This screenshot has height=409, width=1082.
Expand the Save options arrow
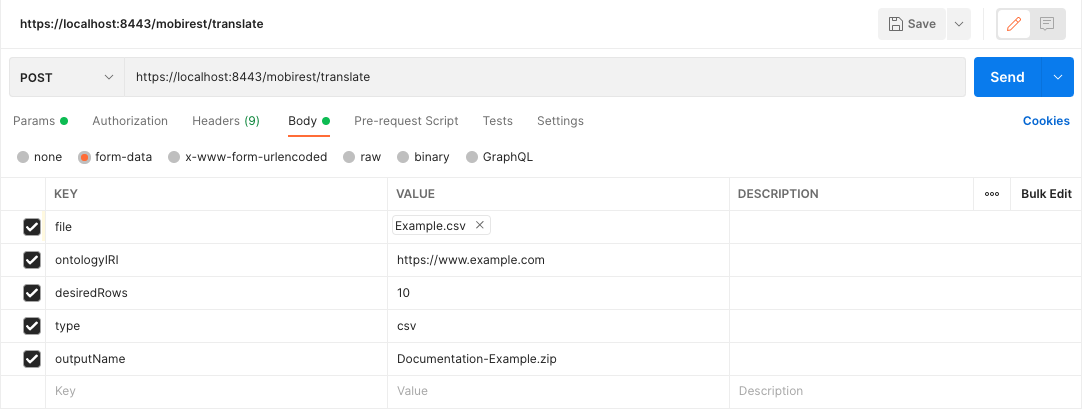pyautogui.click(x=958, y=24)
